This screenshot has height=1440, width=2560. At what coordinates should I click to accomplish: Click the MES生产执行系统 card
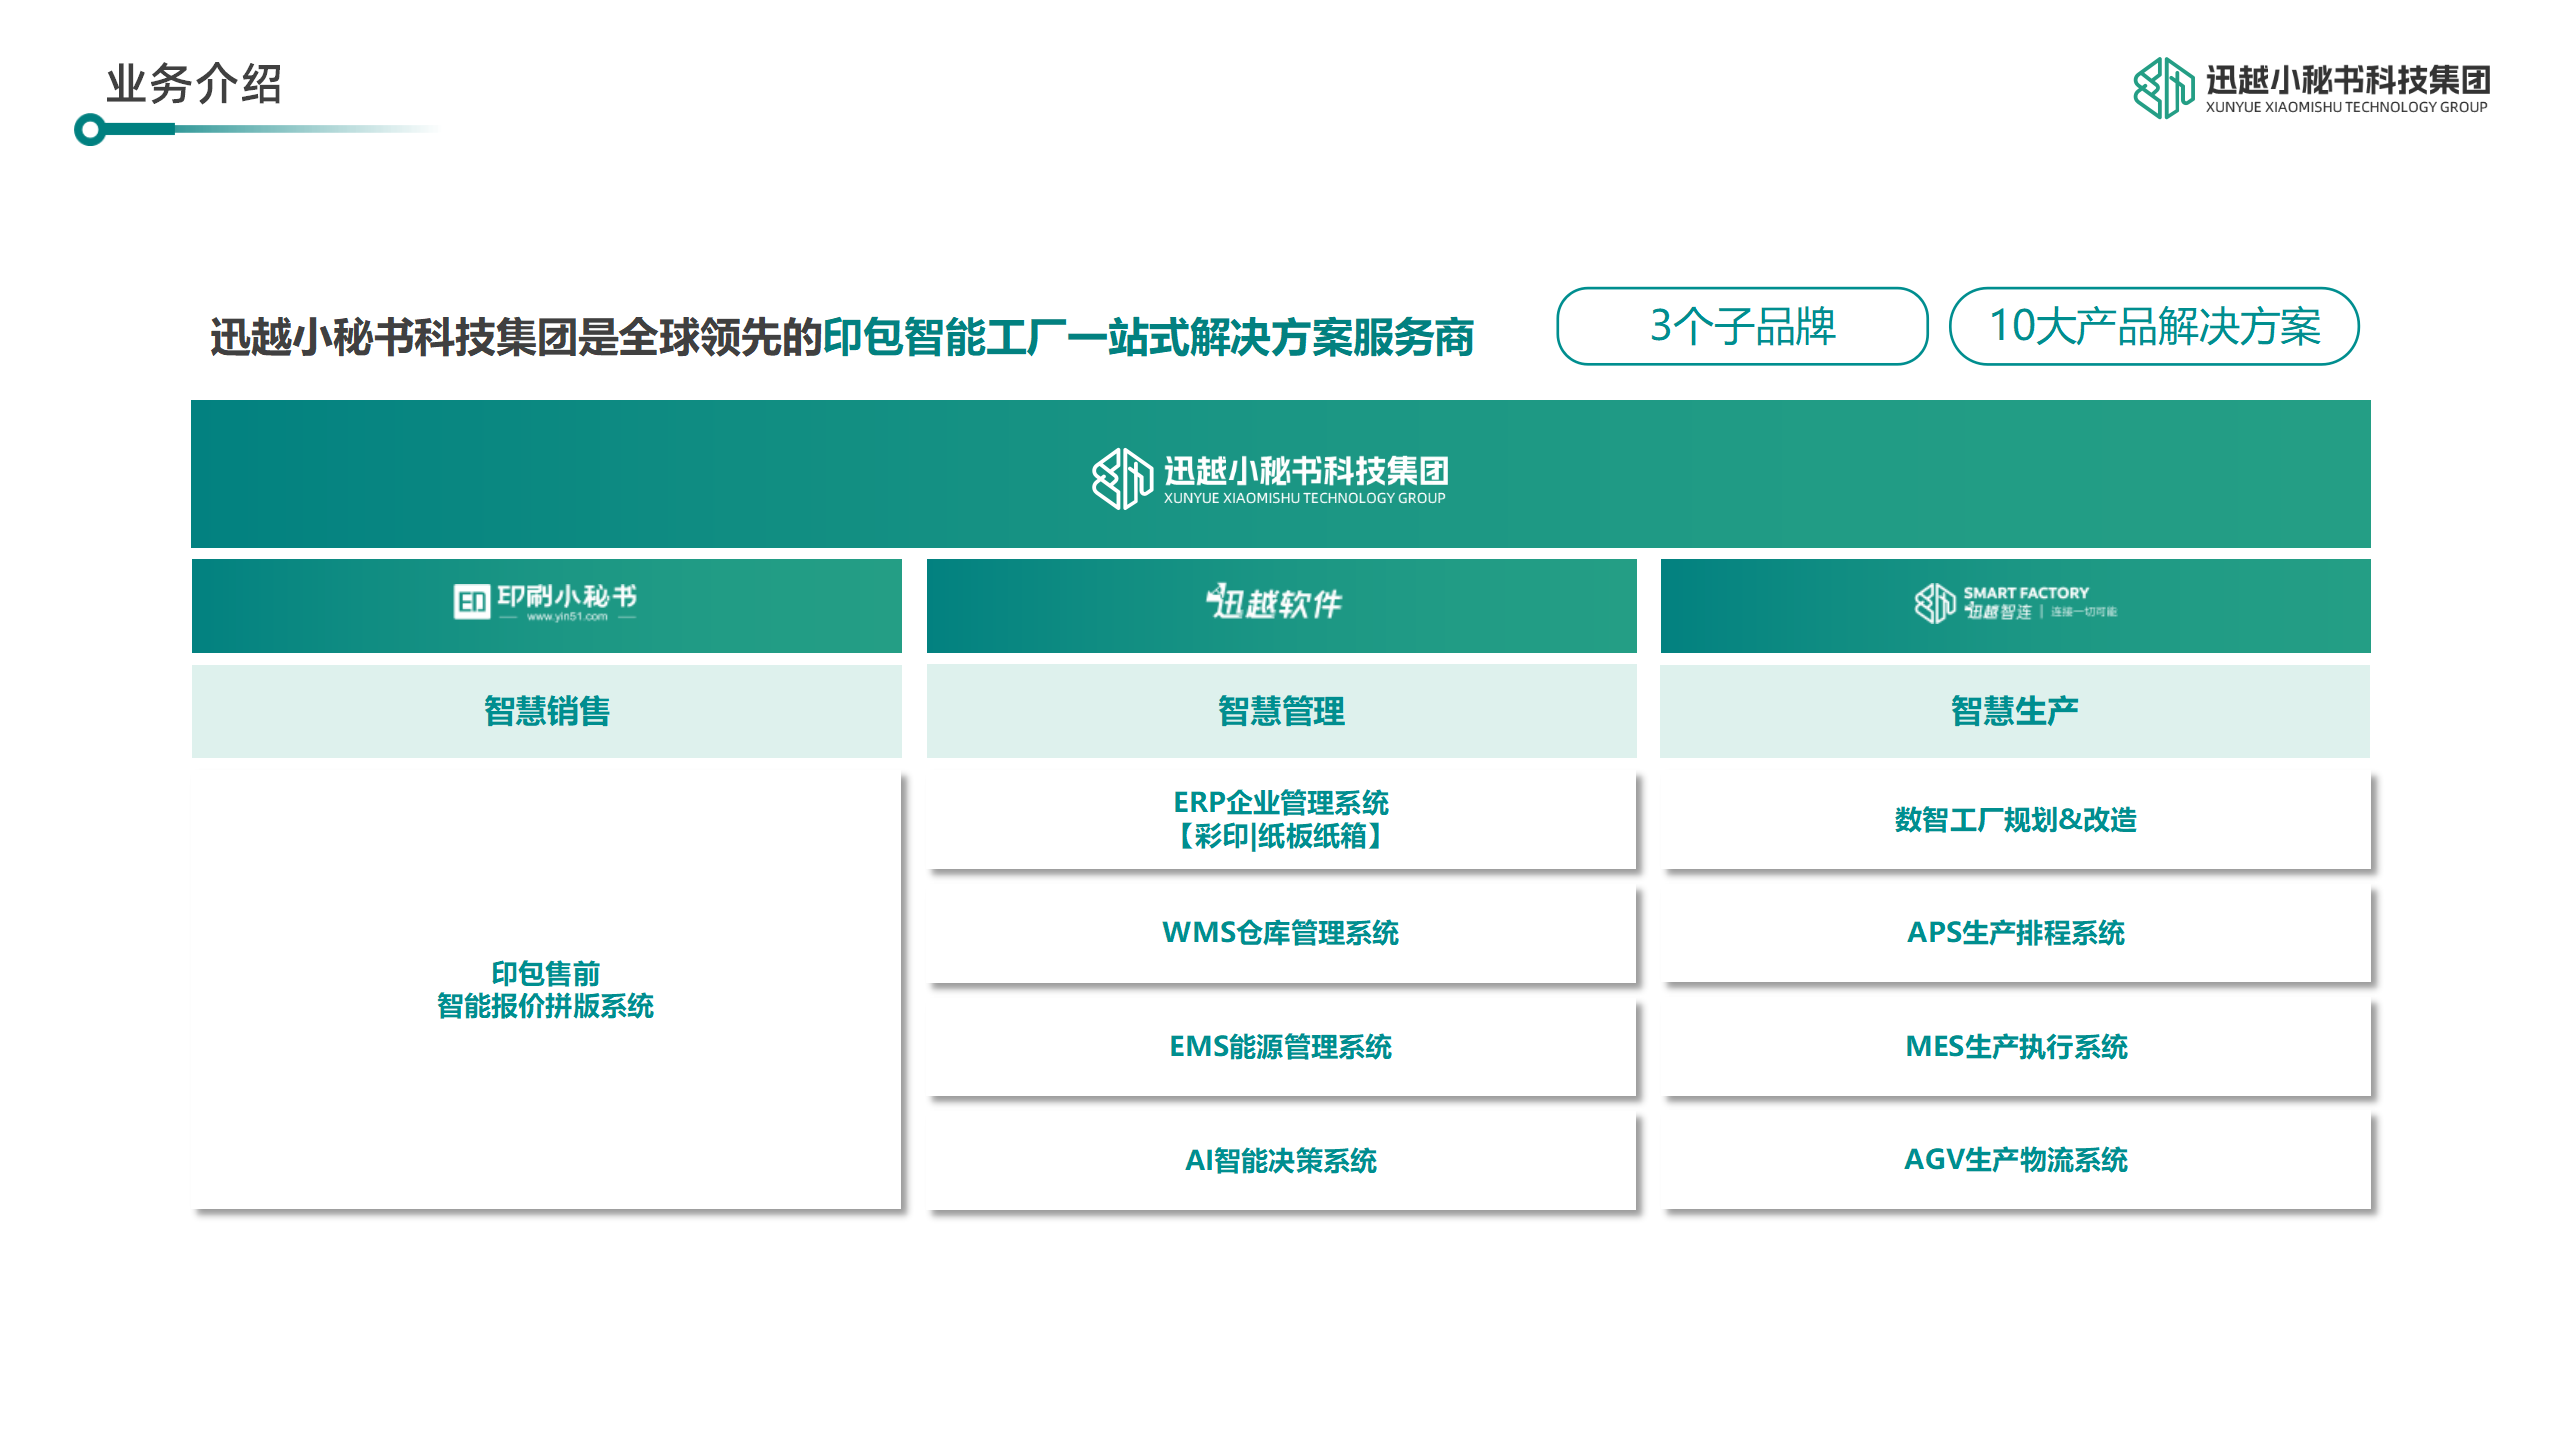[2015, 1047]
